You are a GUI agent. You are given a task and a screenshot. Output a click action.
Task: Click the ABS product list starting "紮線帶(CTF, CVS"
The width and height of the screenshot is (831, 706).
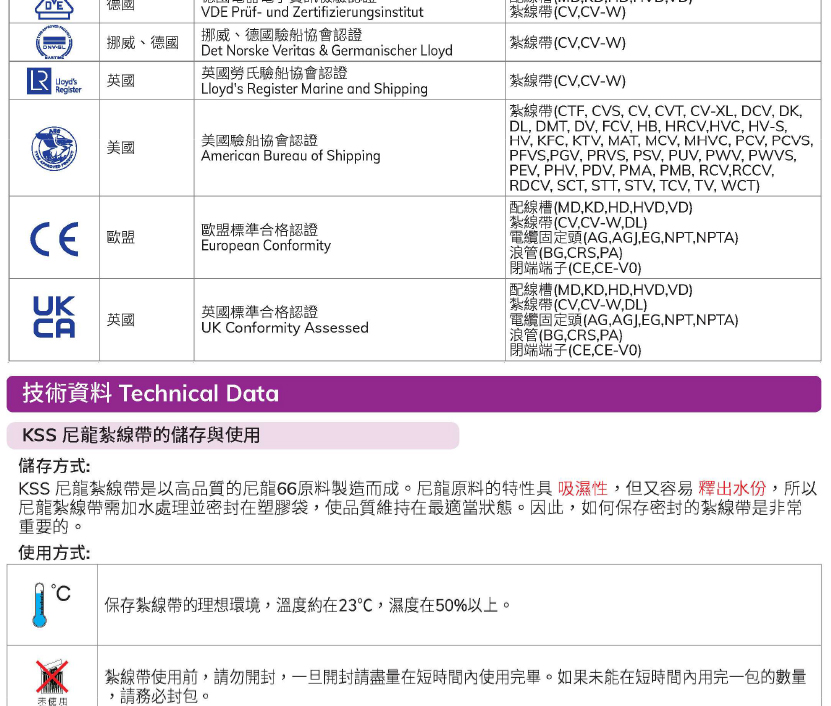point(661,148)
